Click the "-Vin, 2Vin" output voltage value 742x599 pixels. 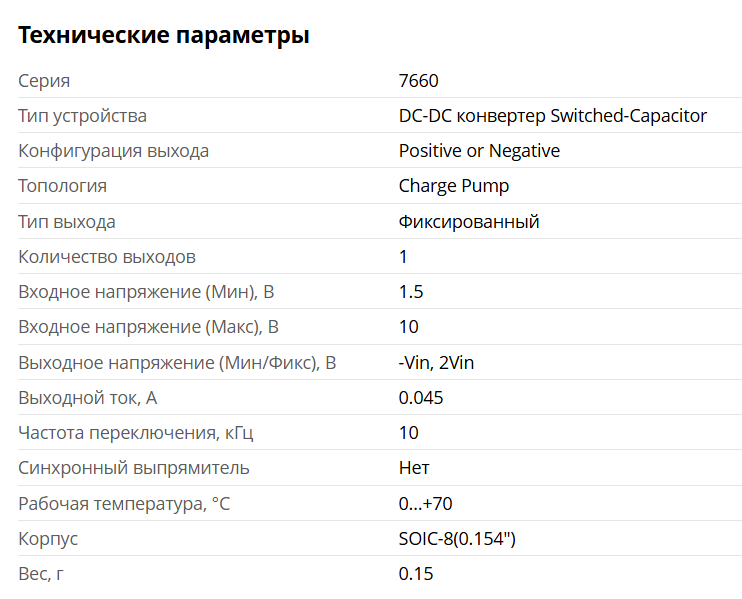[436, 363]
